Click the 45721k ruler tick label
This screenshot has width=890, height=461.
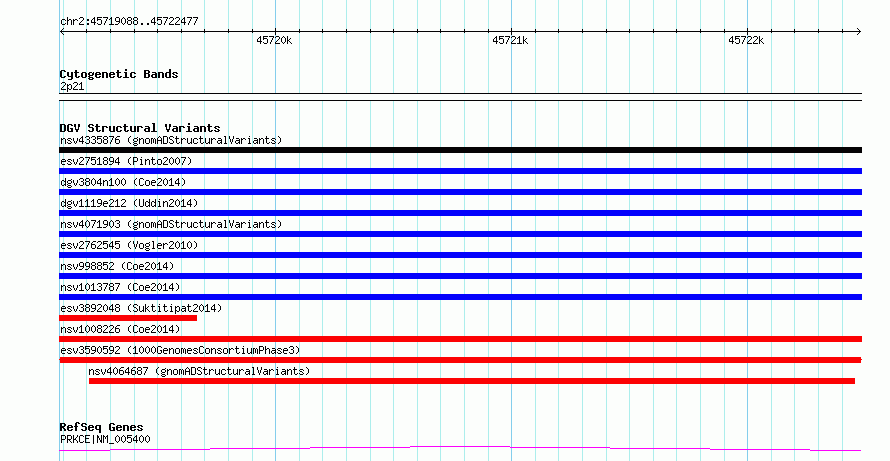click(x=510, y=40)
